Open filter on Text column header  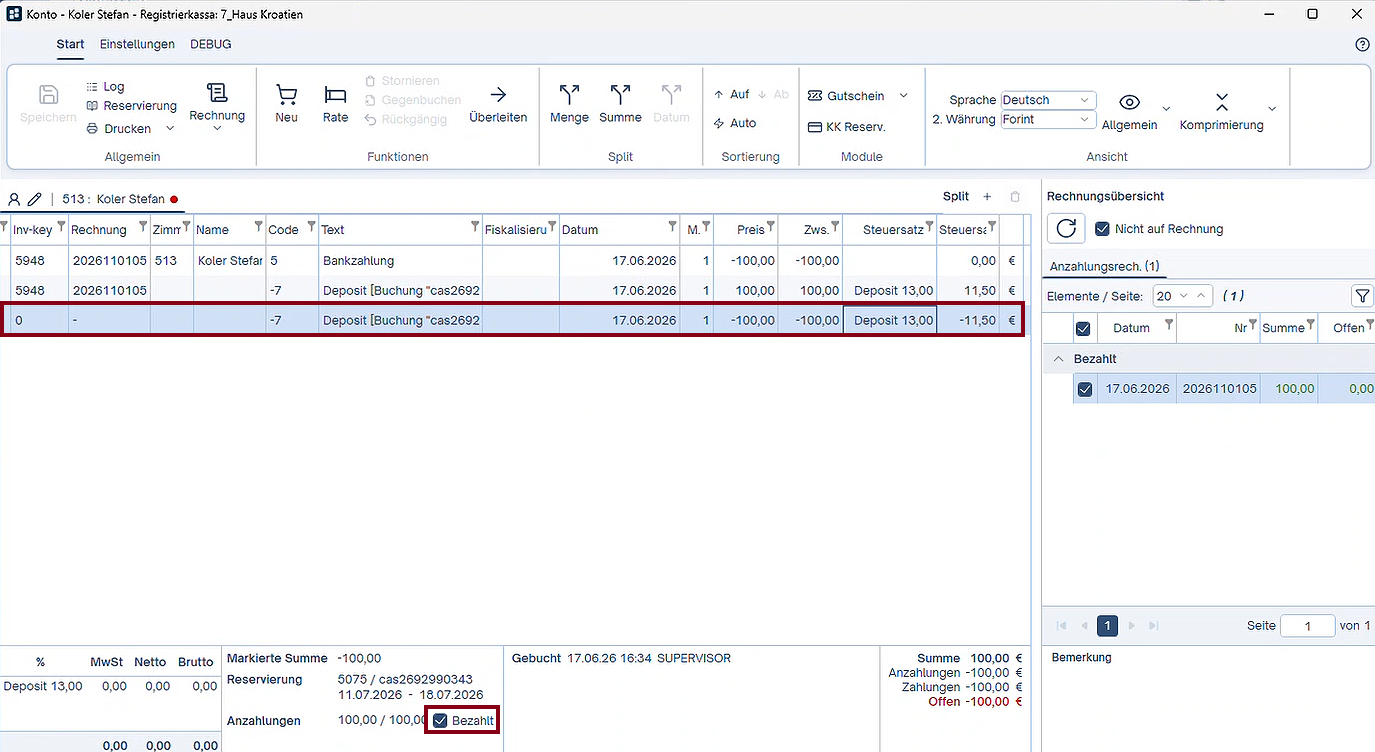click(475, 227)
